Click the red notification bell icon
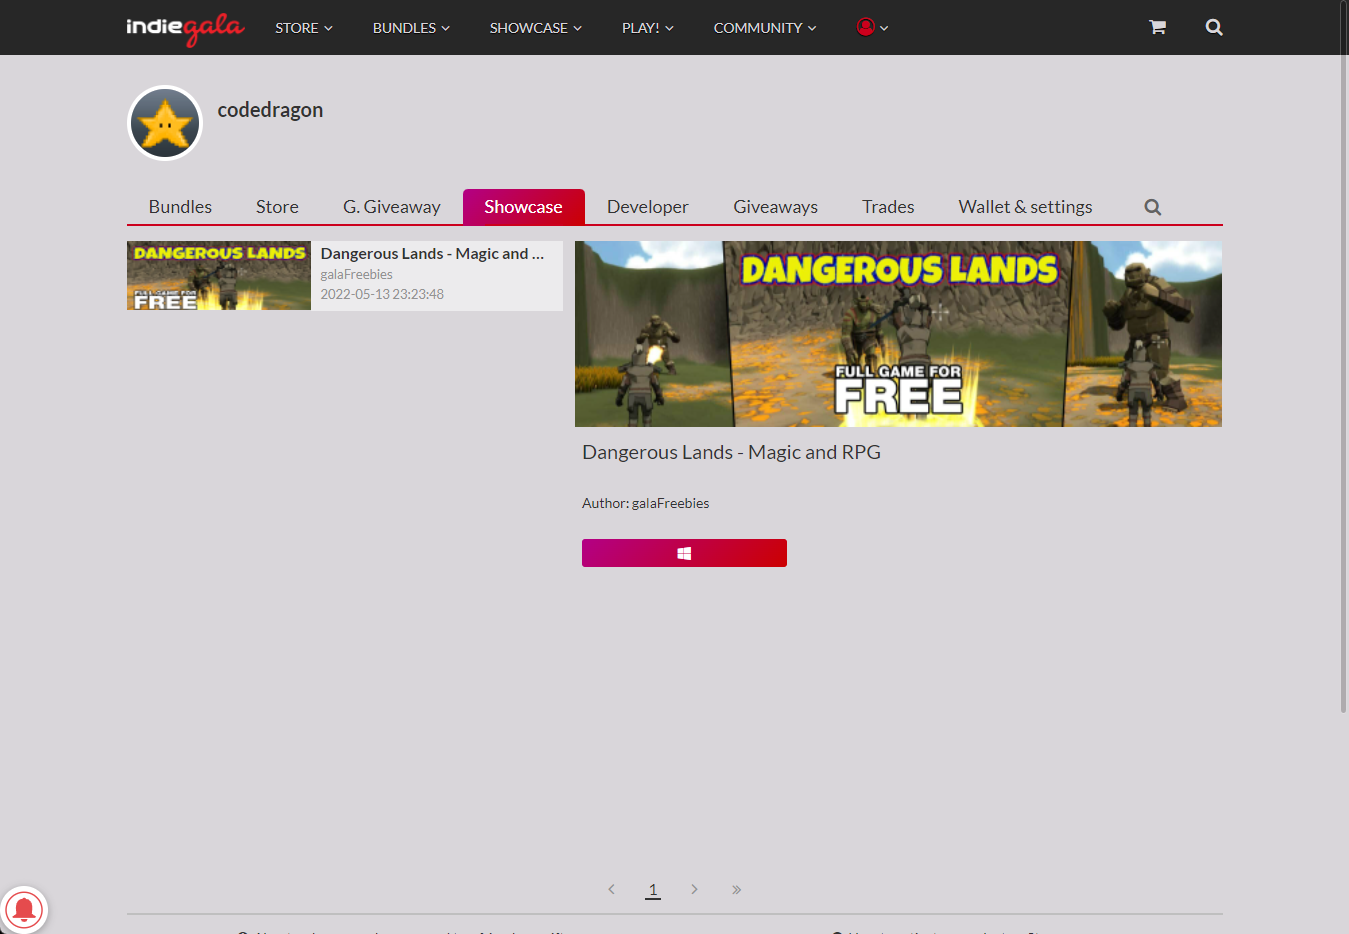 24,910
